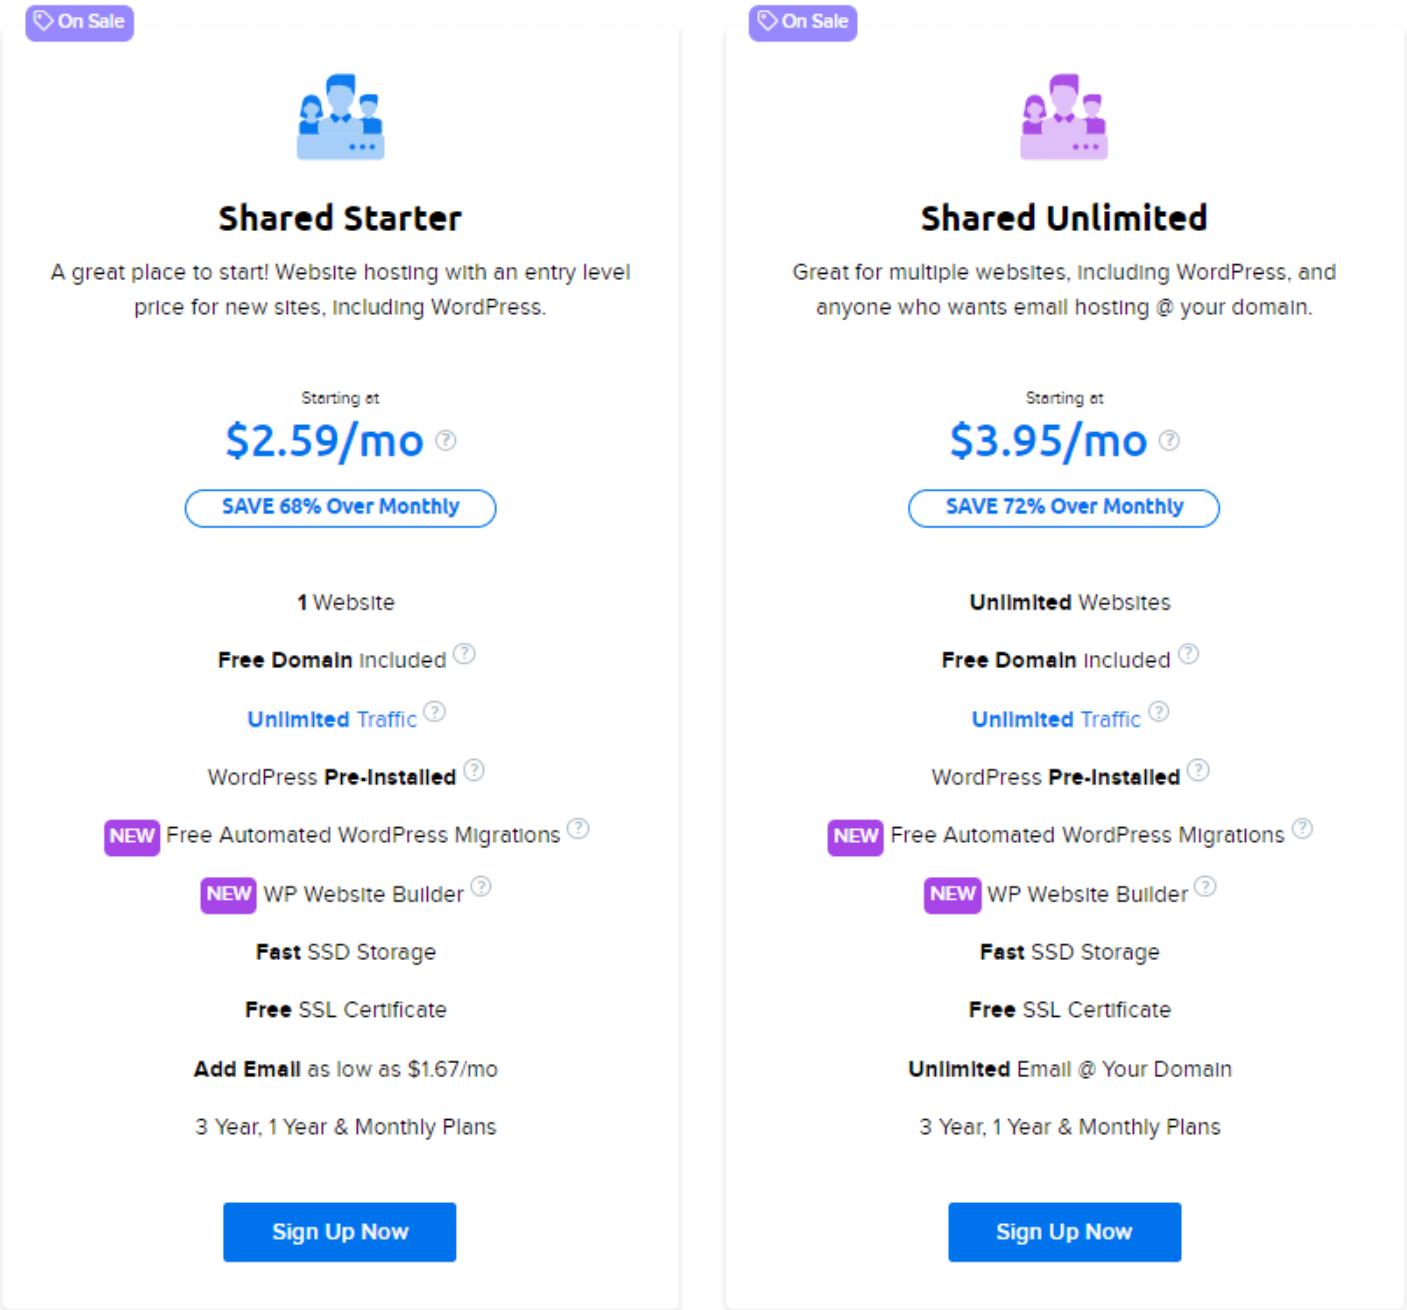The image size is (1407, 1310).
Task: Click Shared Starter WP Website Builder help icon
Action: point(481,887)
